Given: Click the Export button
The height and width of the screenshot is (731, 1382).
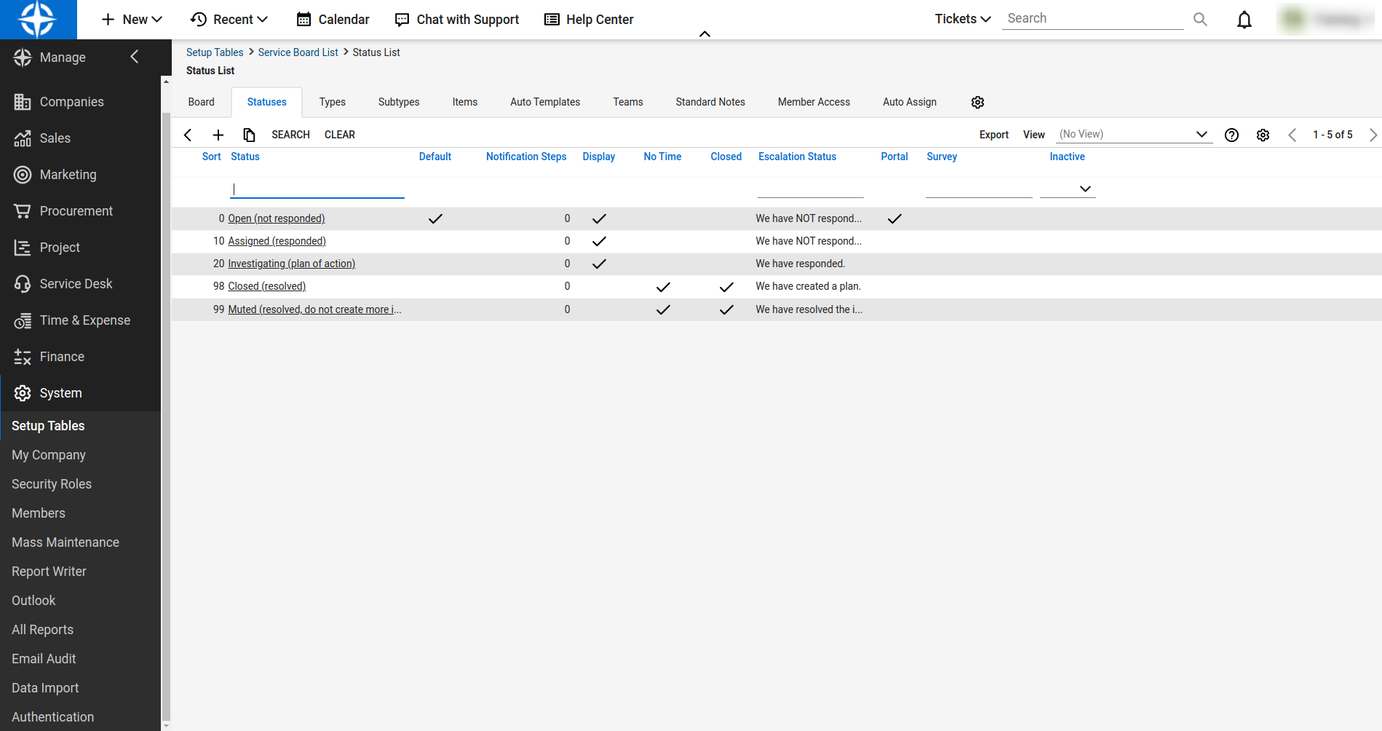Looking at the screenshot, I should (x=993, y=135).
